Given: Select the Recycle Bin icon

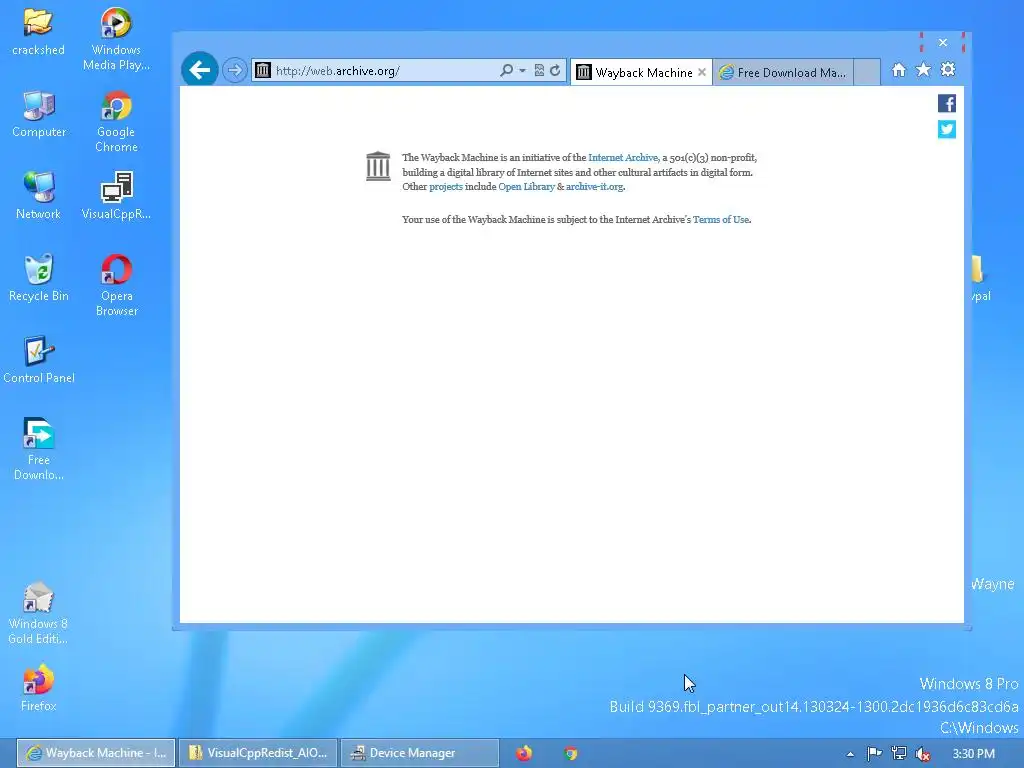Looking at the screenshot, I should pos(39,278).
